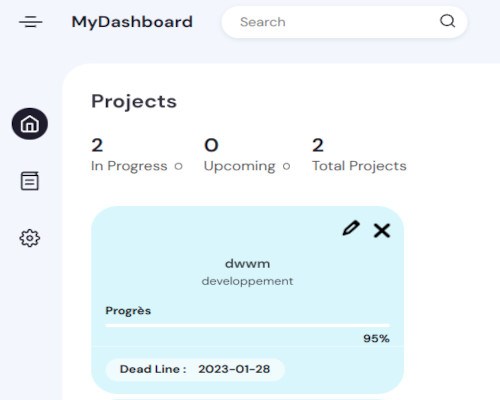This screenshot has height=400, width=500.
Task: Toggle the In Progress circle indicator
Action: coord(179,166)
